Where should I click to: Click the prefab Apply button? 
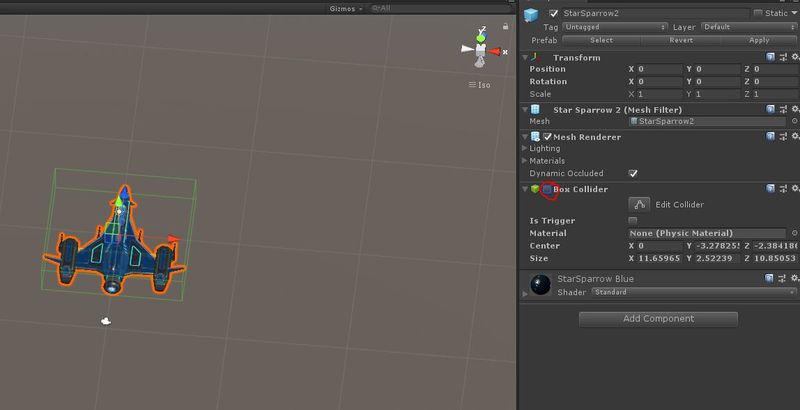759,40
